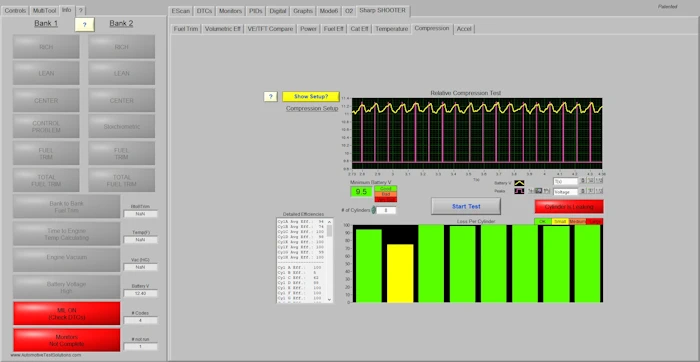Toggle the Voltage axis autoscale lock icon
Screen dimensions: 700x362
[x=583, y=191]
